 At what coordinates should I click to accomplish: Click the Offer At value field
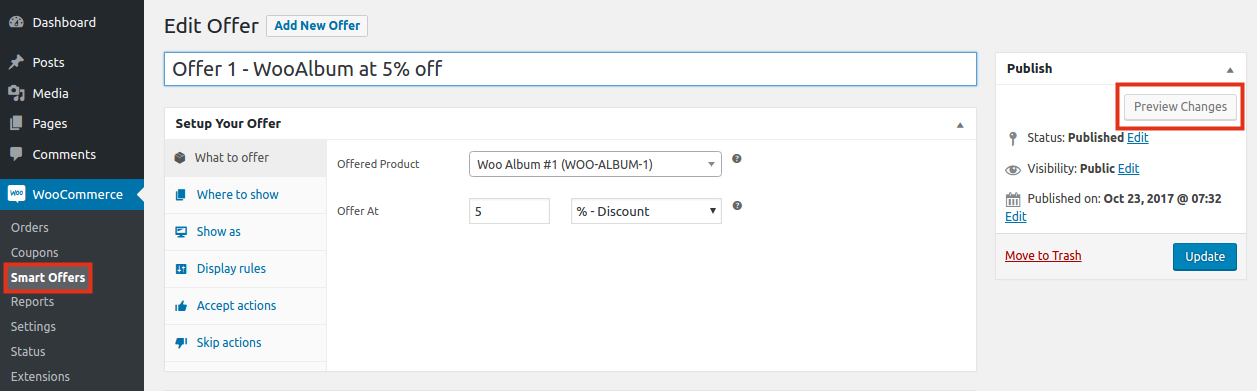point(509,211)
